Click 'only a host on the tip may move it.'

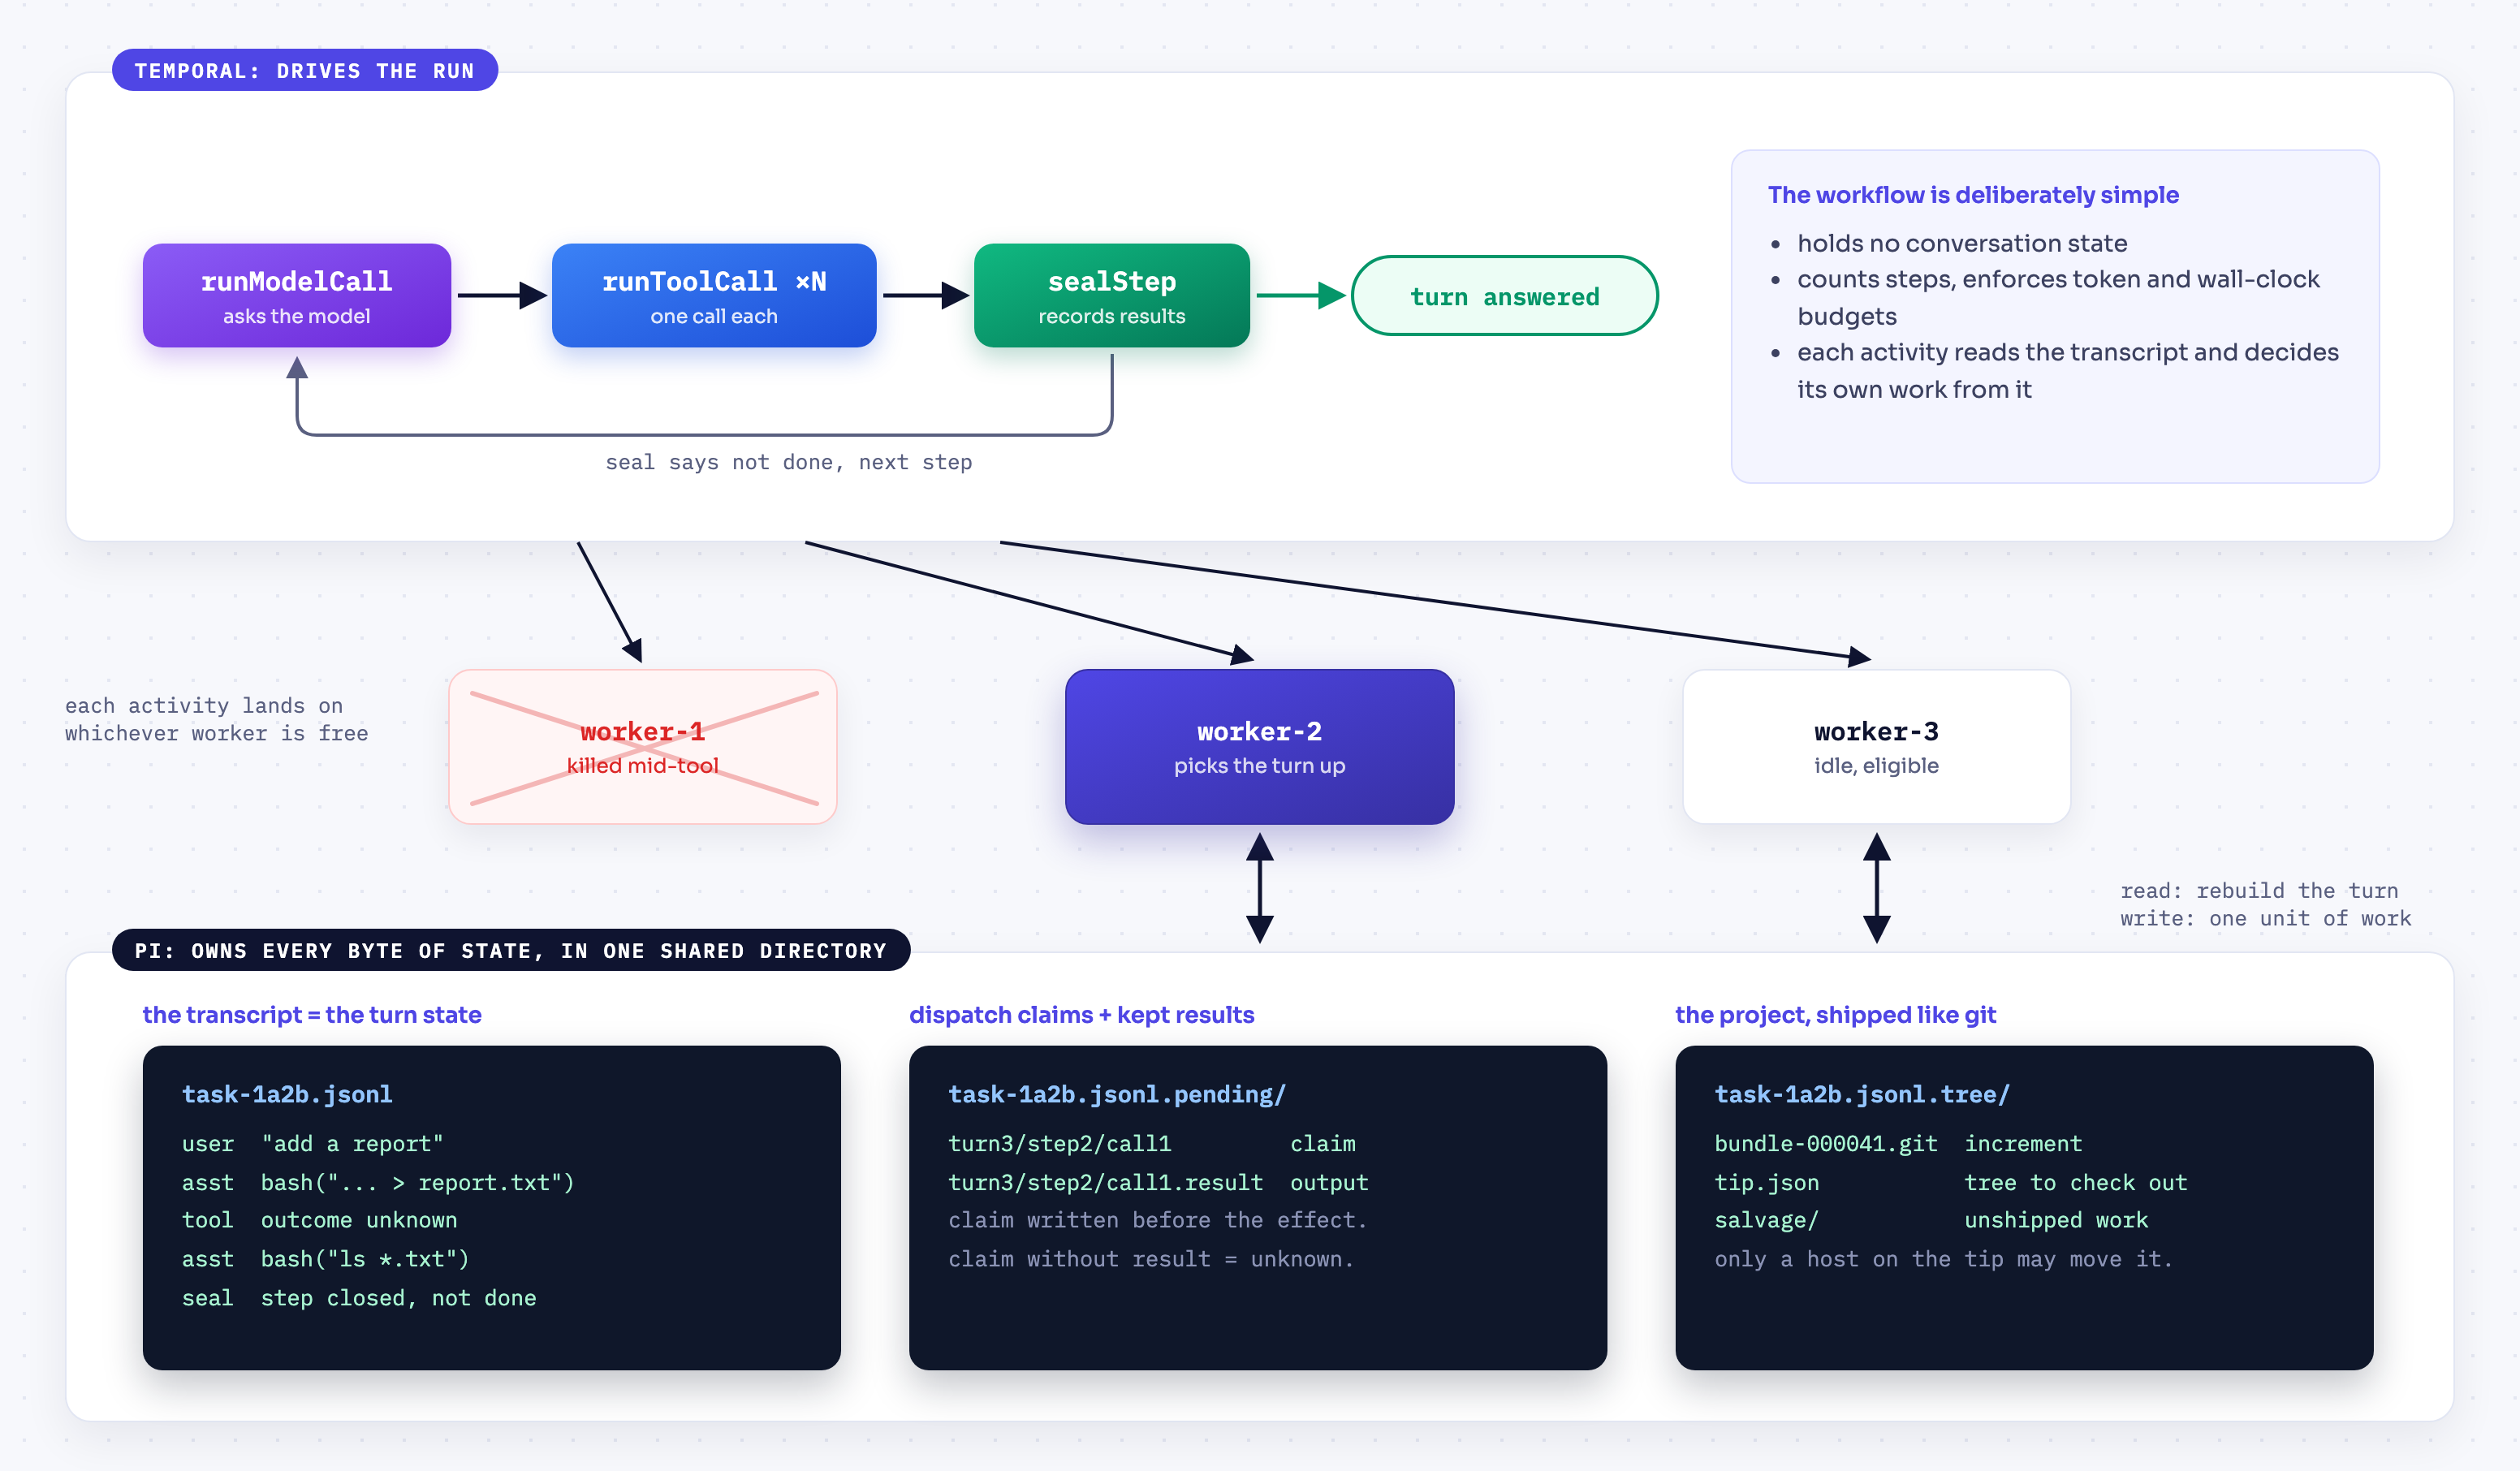(1943, 1259)
